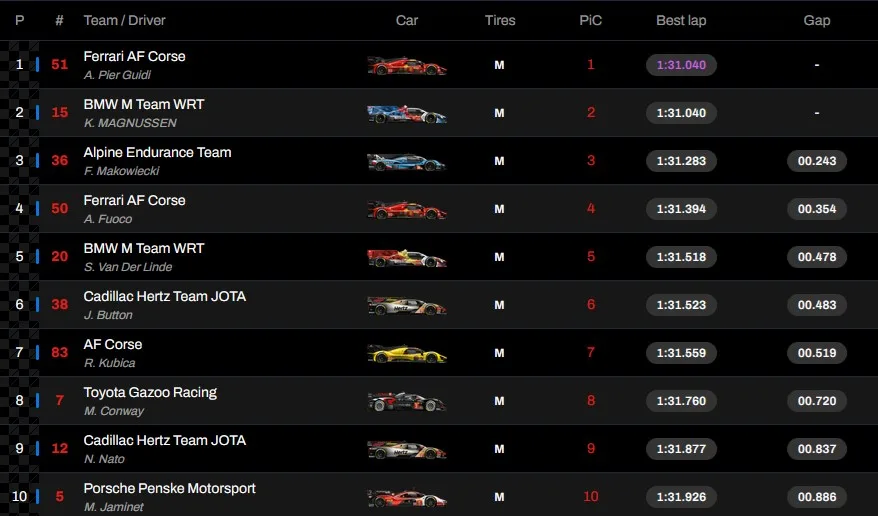The width and height of the screenshot is (878, 516).
Task: Select the #36 Alpine Endurance Team car icon
Action: 406,161
